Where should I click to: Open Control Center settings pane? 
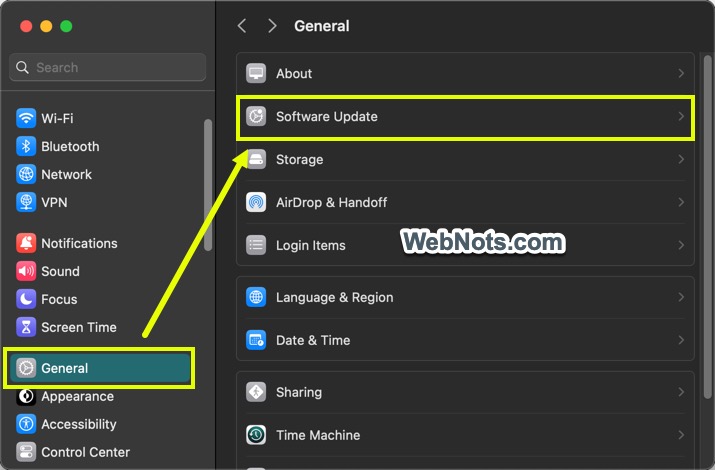[x=85, y=452]
